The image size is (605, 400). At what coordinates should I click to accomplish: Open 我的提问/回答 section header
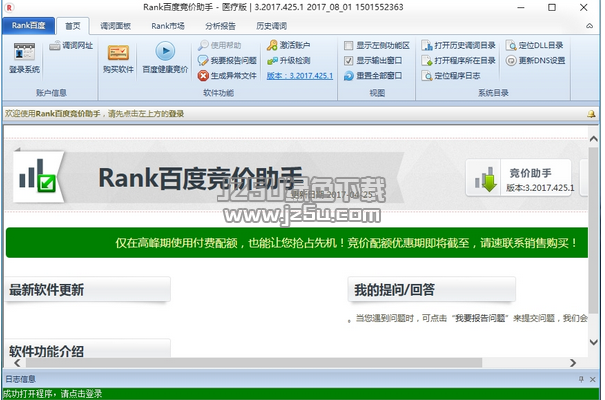[431, 289]
